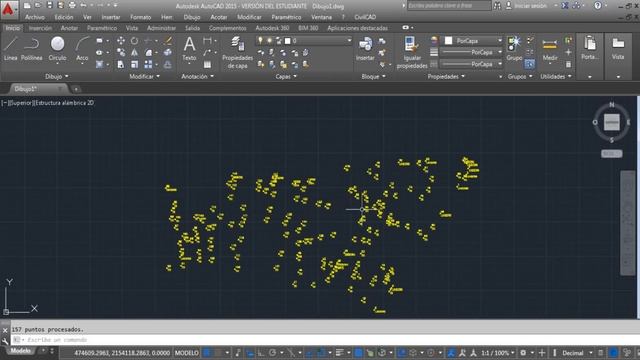Image resolution: width=640 pixels, height=360 pixels.
Task: Click the Erase pencil icon in Modificar
Action: (168, 40)
